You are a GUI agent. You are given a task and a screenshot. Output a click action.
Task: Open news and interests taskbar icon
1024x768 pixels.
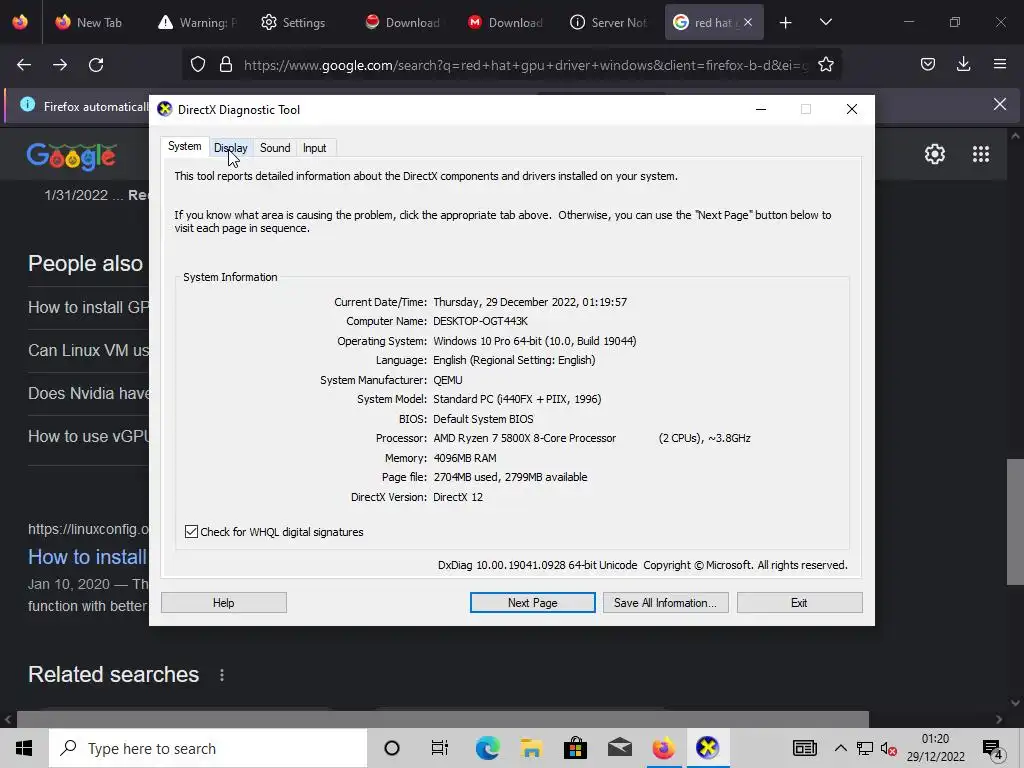[805, 748]
